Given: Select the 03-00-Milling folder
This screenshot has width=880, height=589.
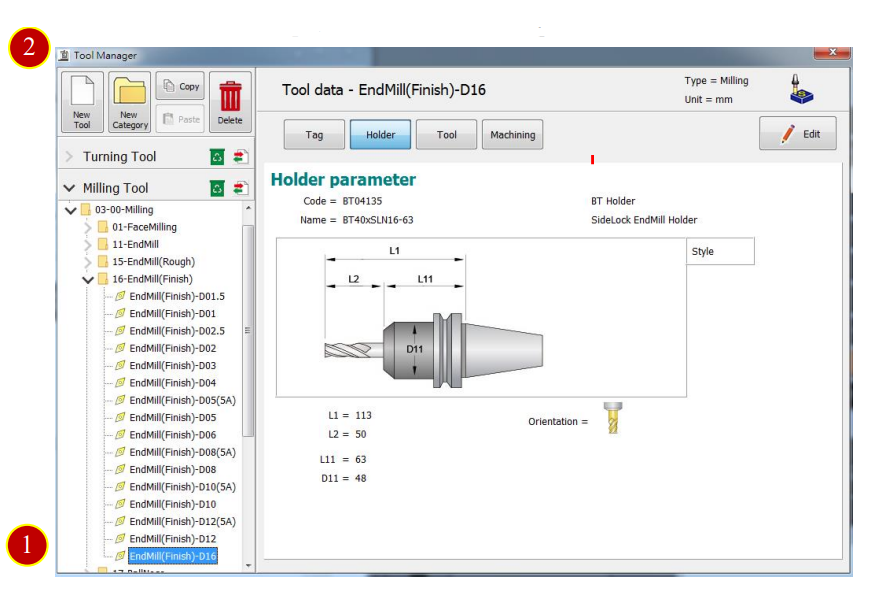Looking at the screenshot, I should point(124,210).
